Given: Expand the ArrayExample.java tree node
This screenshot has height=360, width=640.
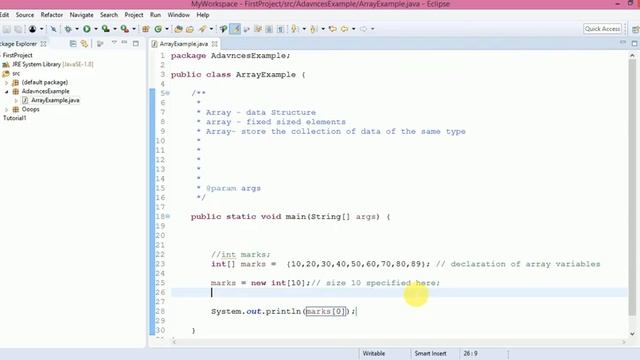Looking at the screenshot, I should pos(16,100).
